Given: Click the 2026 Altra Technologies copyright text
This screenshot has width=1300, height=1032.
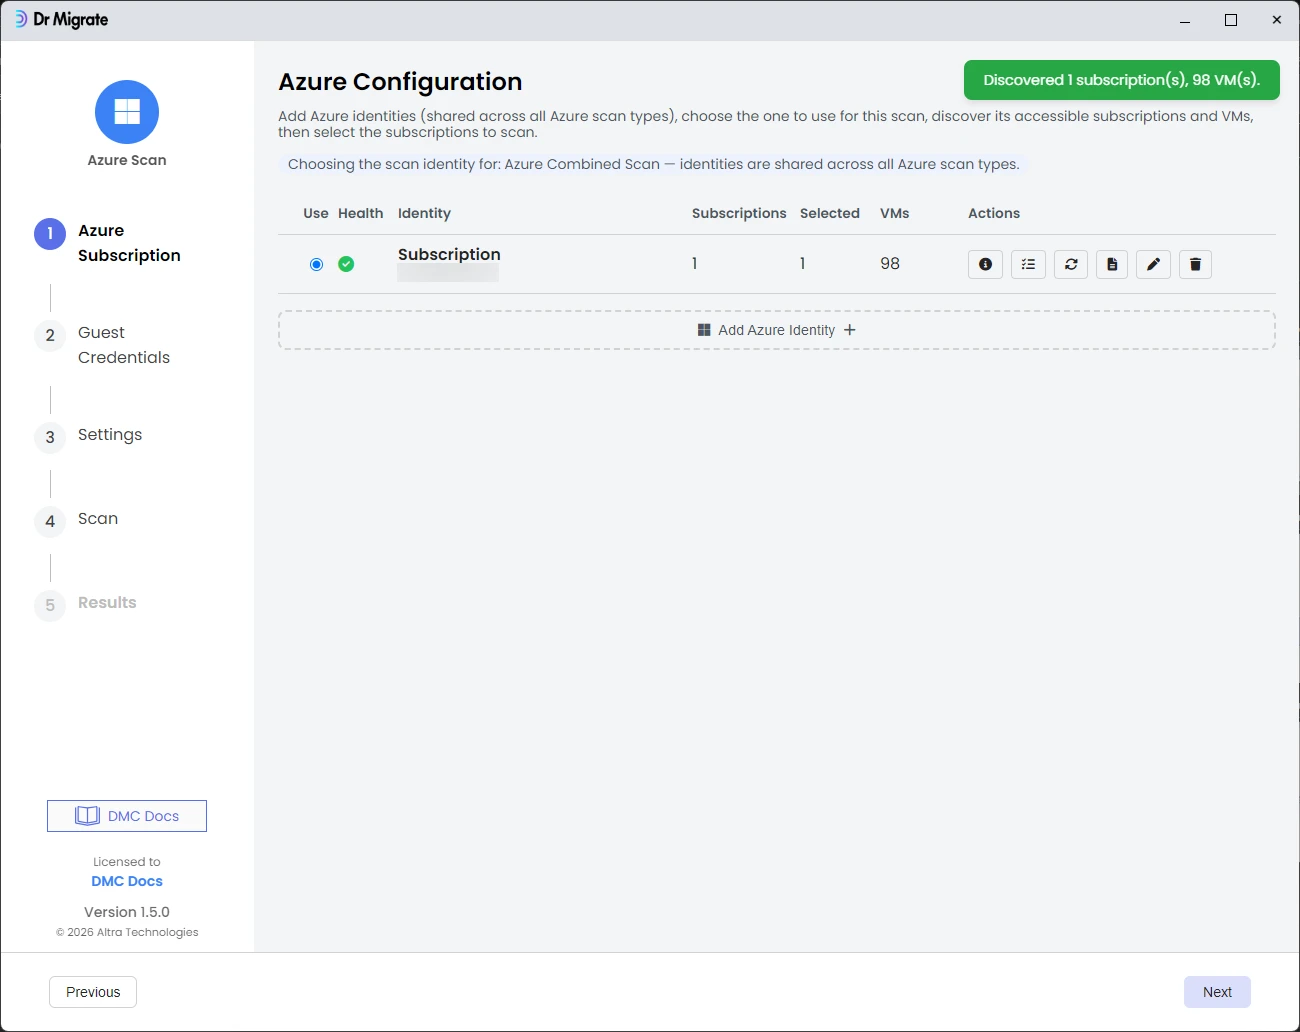Looking at the screenshot, I should tap(127, 932).
